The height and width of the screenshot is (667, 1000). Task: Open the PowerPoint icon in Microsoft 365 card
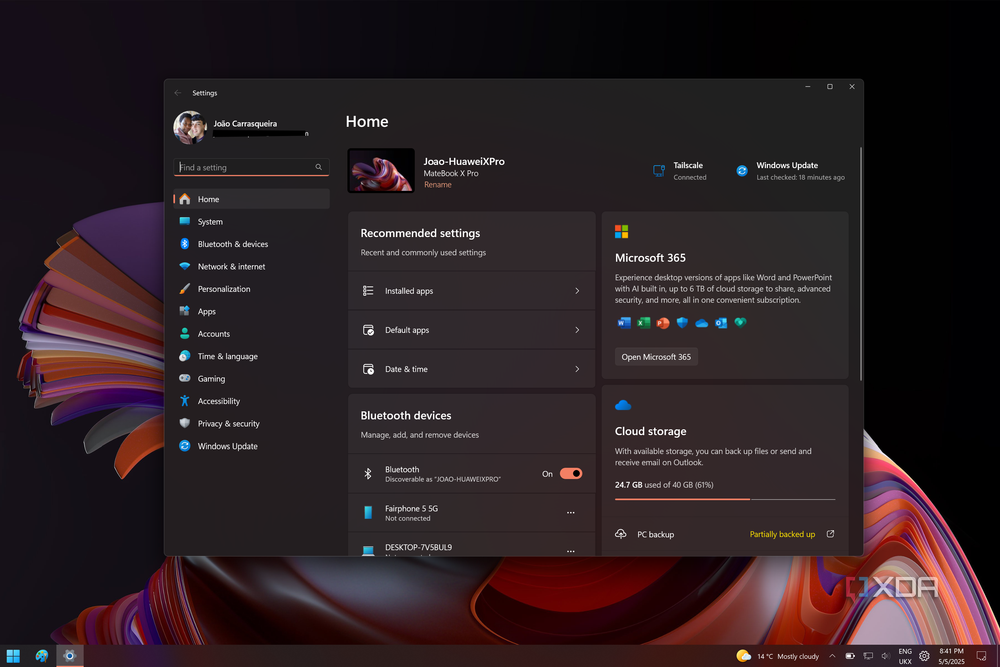663,323
